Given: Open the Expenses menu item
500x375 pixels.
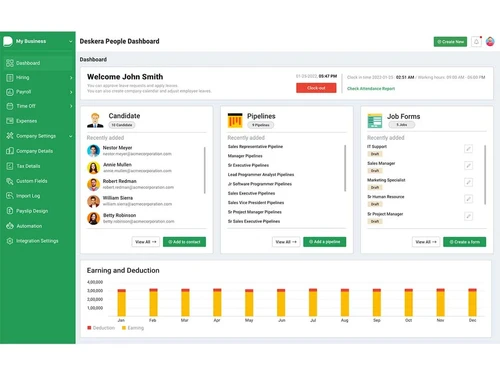Looking at the screenshot, I should pos(38,121).
